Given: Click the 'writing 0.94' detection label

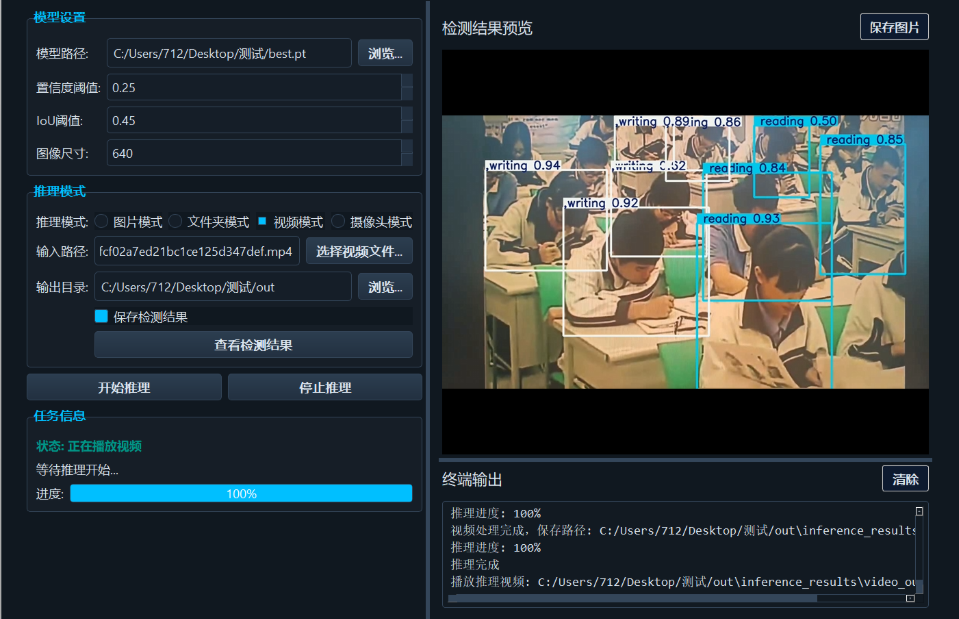Looking at the screenshot, I should pos(524,165).
